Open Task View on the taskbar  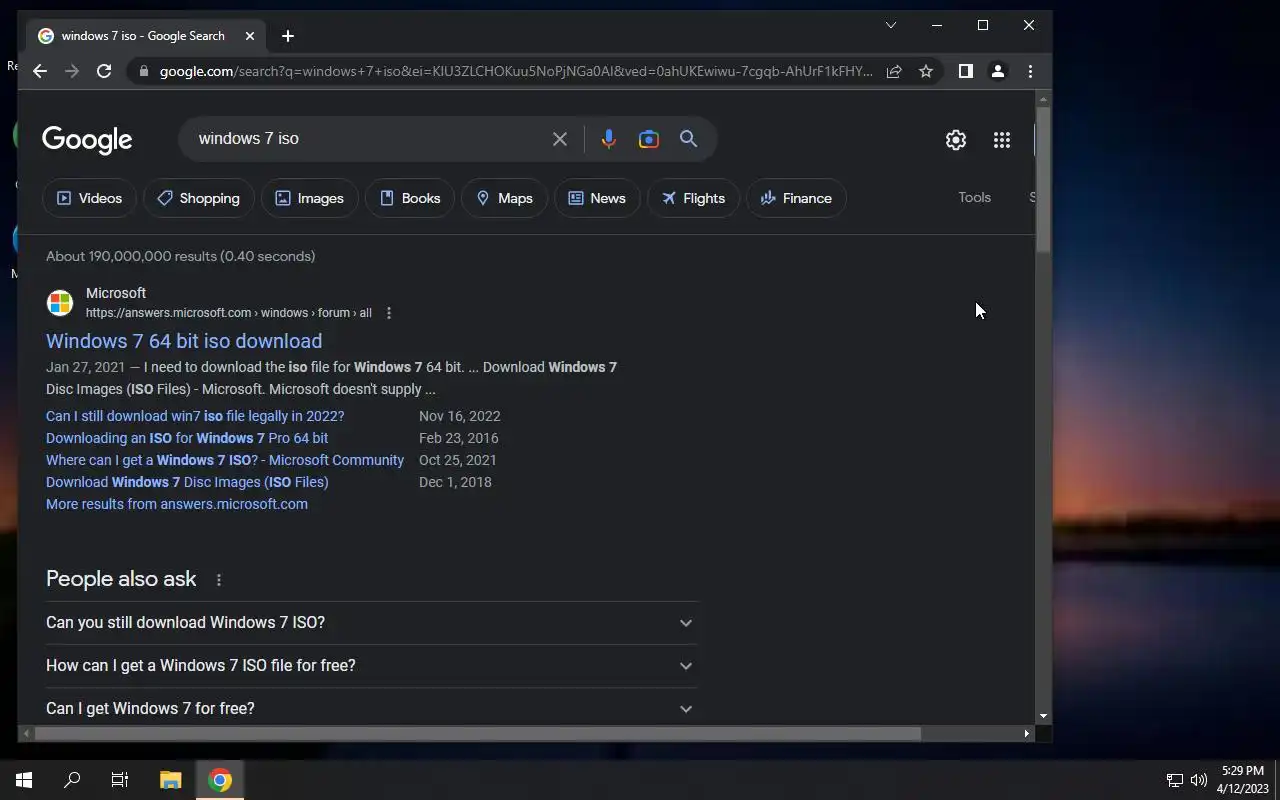click(120, 780)
